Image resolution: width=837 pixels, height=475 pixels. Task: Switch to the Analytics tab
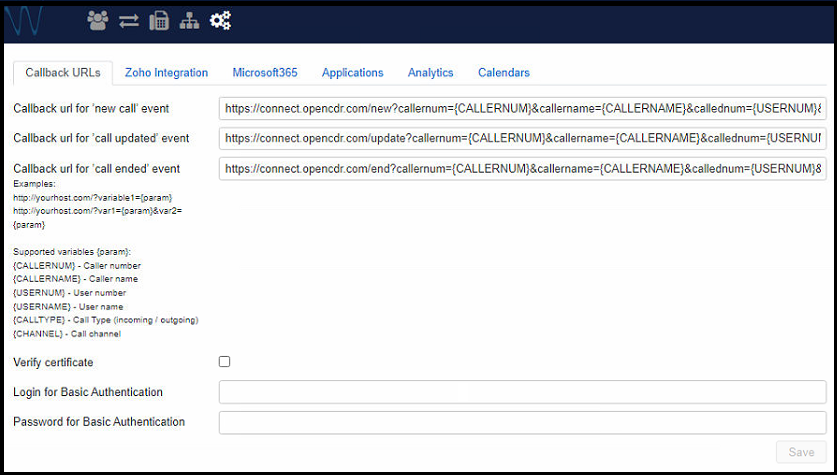click(x=430, y=73)
